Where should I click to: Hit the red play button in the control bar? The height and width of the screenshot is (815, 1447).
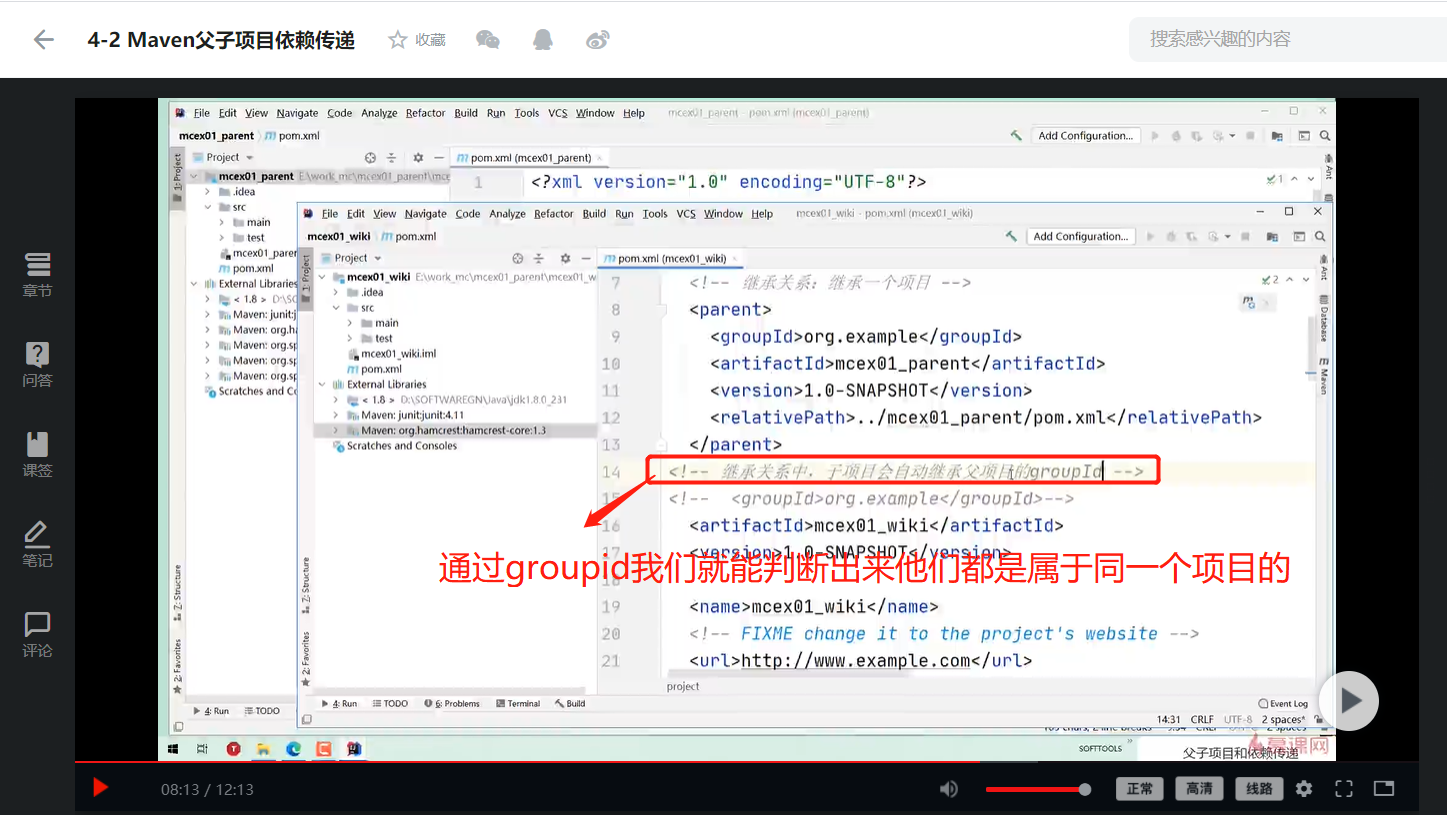(100, 788)
